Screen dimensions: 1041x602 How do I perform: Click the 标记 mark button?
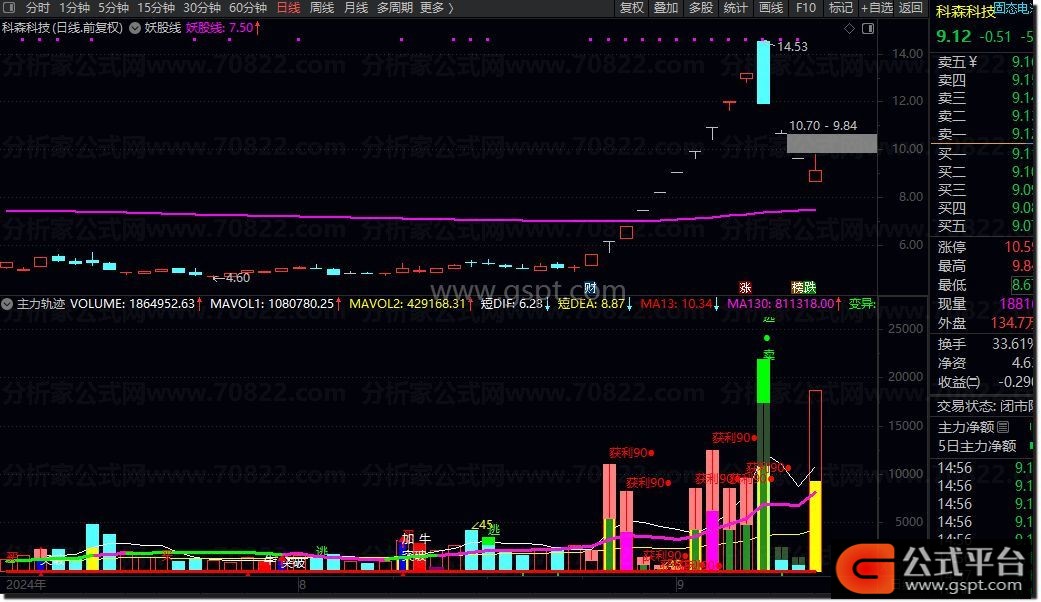[x=841, y=8]
